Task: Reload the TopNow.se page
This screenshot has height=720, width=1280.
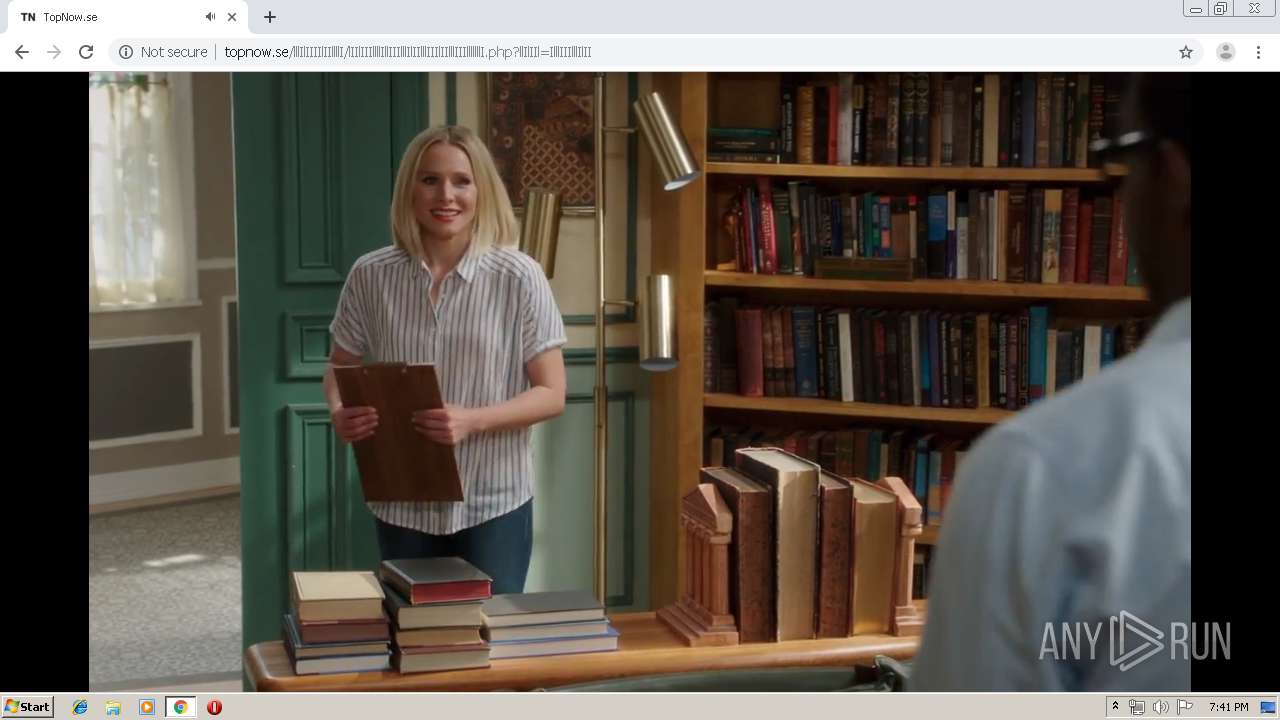Action: coord(86,52)
